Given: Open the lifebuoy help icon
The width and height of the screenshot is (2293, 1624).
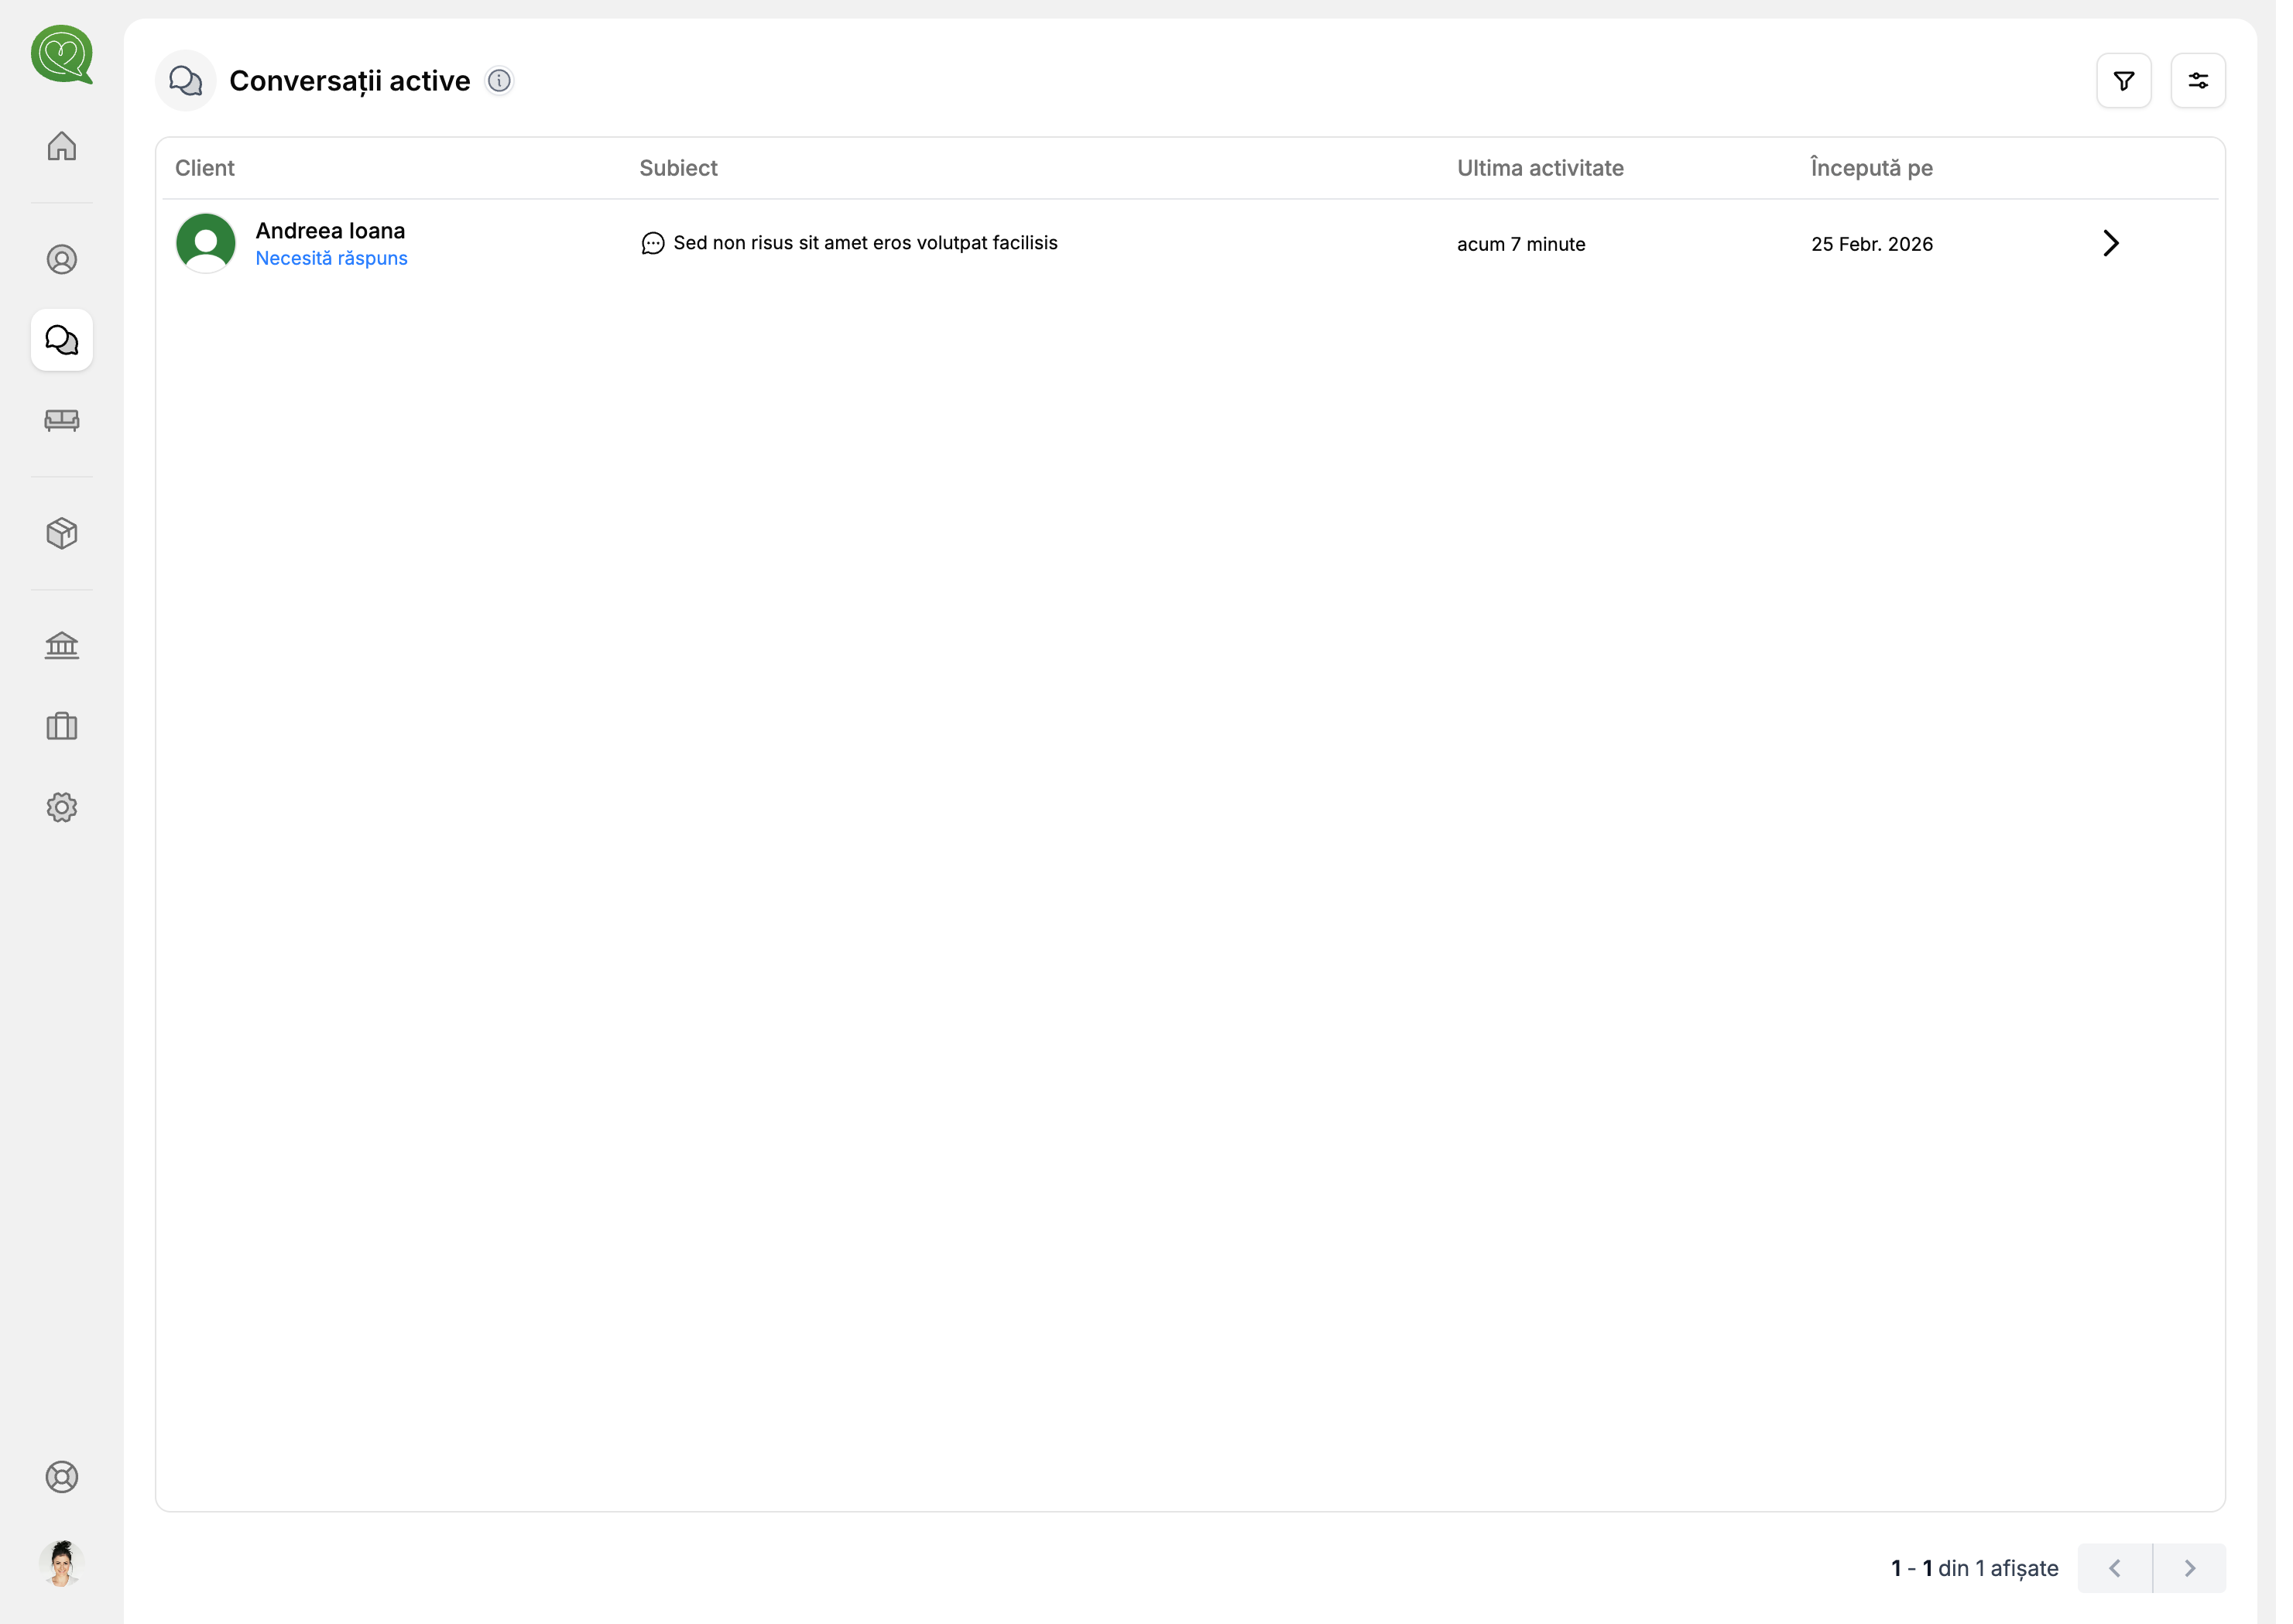Looking at the screenshot, I should (x=62, y=1477).
